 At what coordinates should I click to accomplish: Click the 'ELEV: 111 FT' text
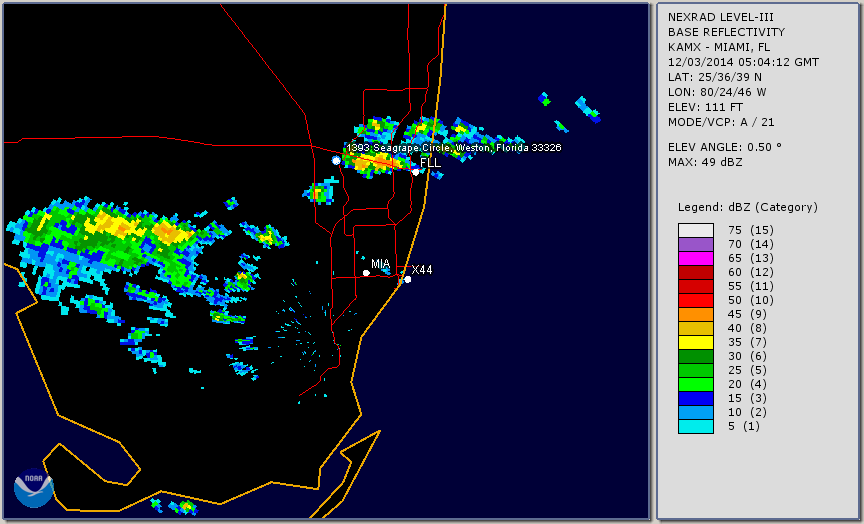coord(705,107)
